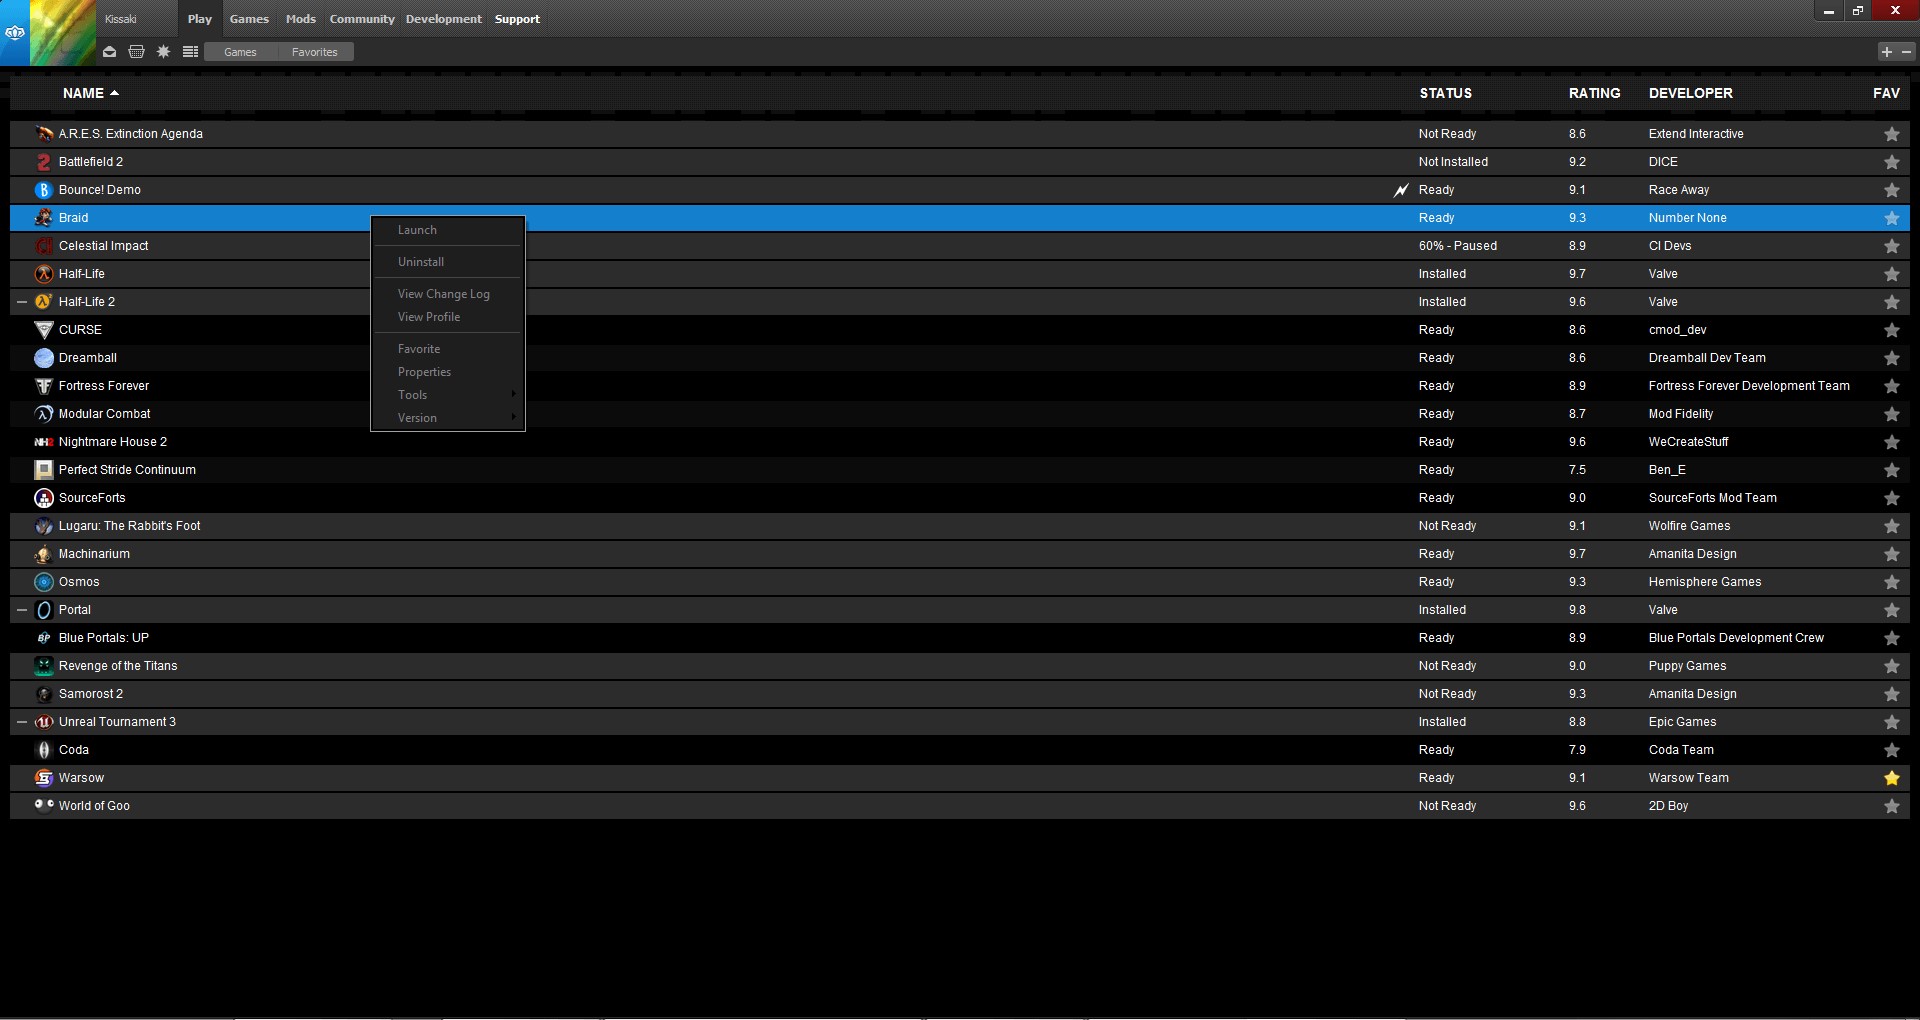Toggle favorite star for Warsow

(1891, 778)
